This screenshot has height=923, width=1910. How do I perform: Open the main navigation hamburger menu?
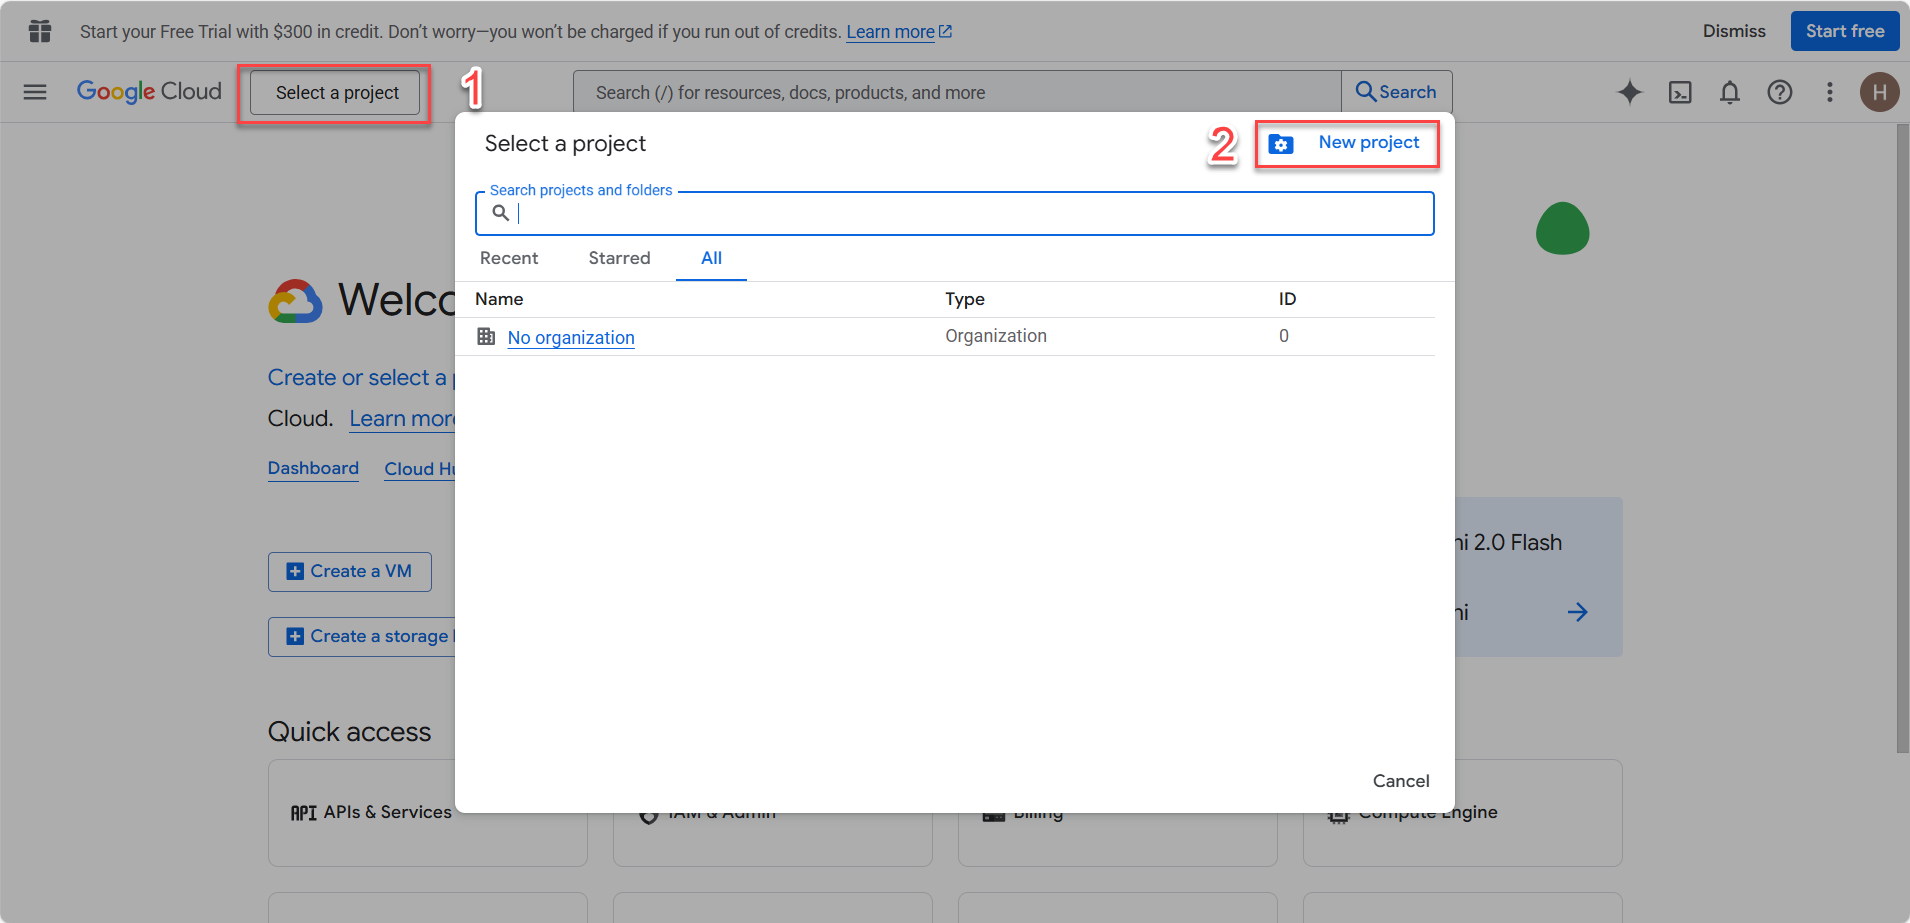(x=35, y=92)
